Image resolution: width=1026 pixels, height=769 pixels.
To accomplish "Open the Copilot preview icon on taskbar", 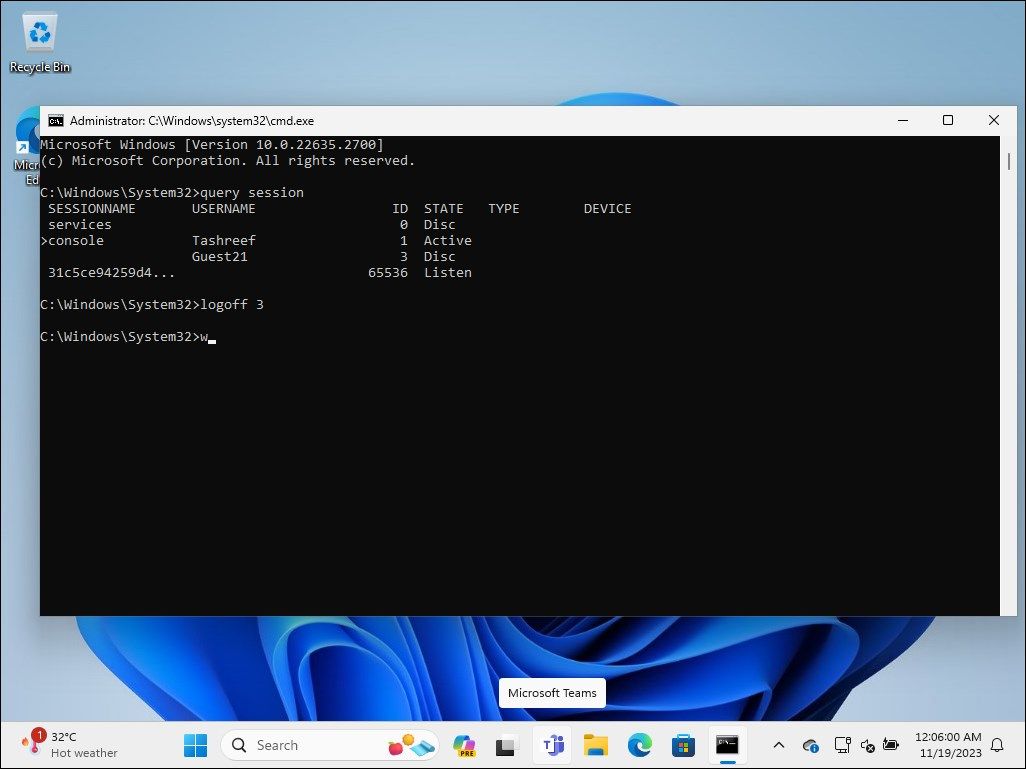I will [x=465, y=745].
